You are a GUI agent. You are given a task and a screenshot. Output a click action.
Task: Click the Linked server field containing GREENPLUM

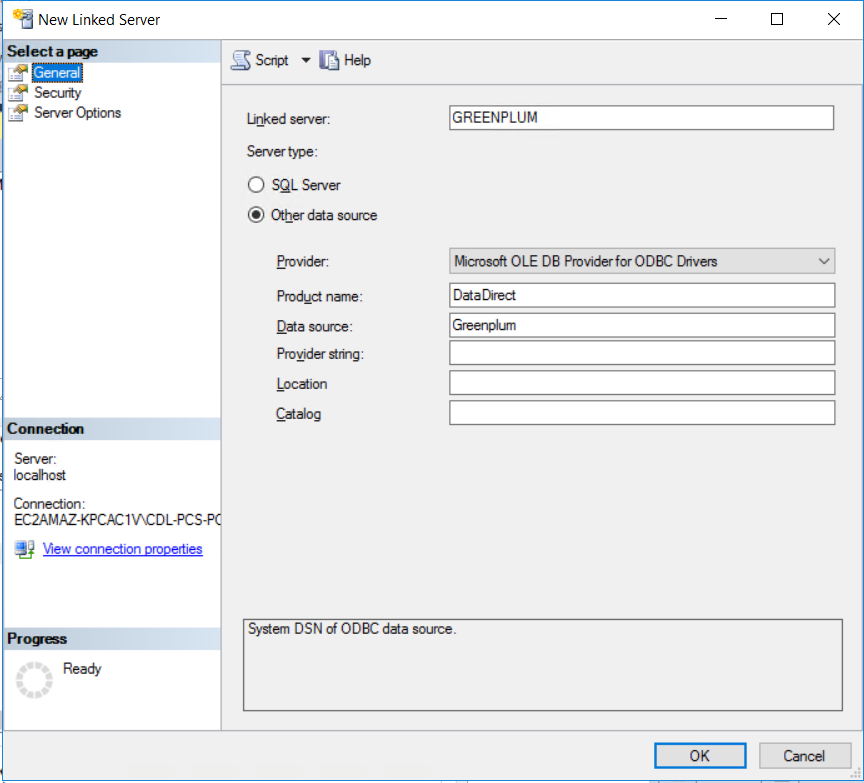pos(641,118)
